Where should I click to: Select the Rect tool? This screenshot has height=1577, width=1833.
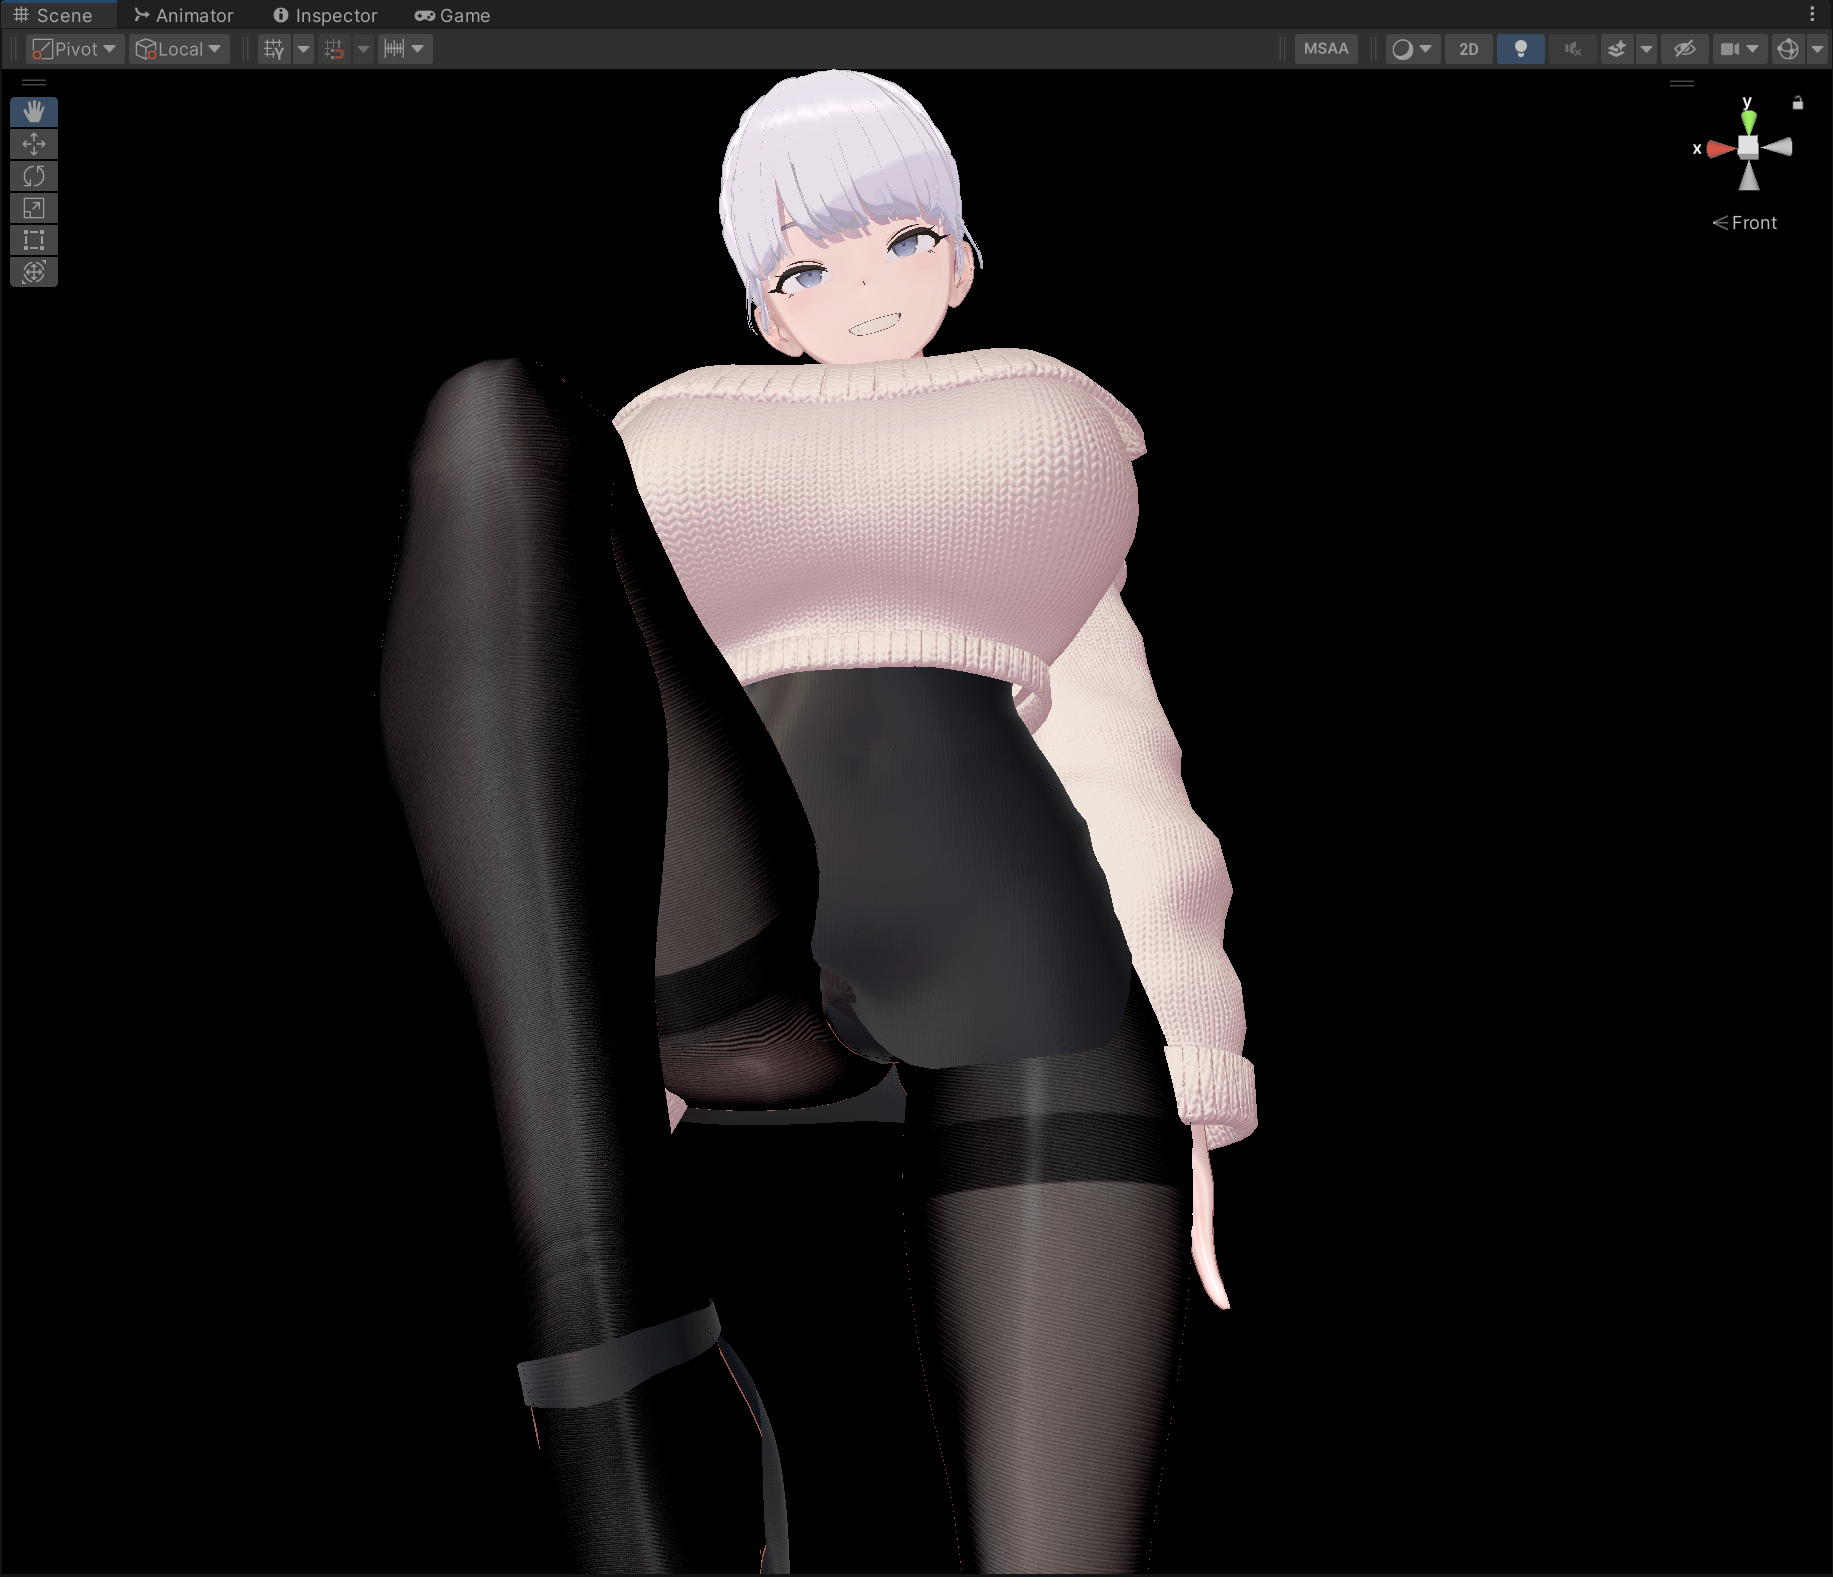34,240
